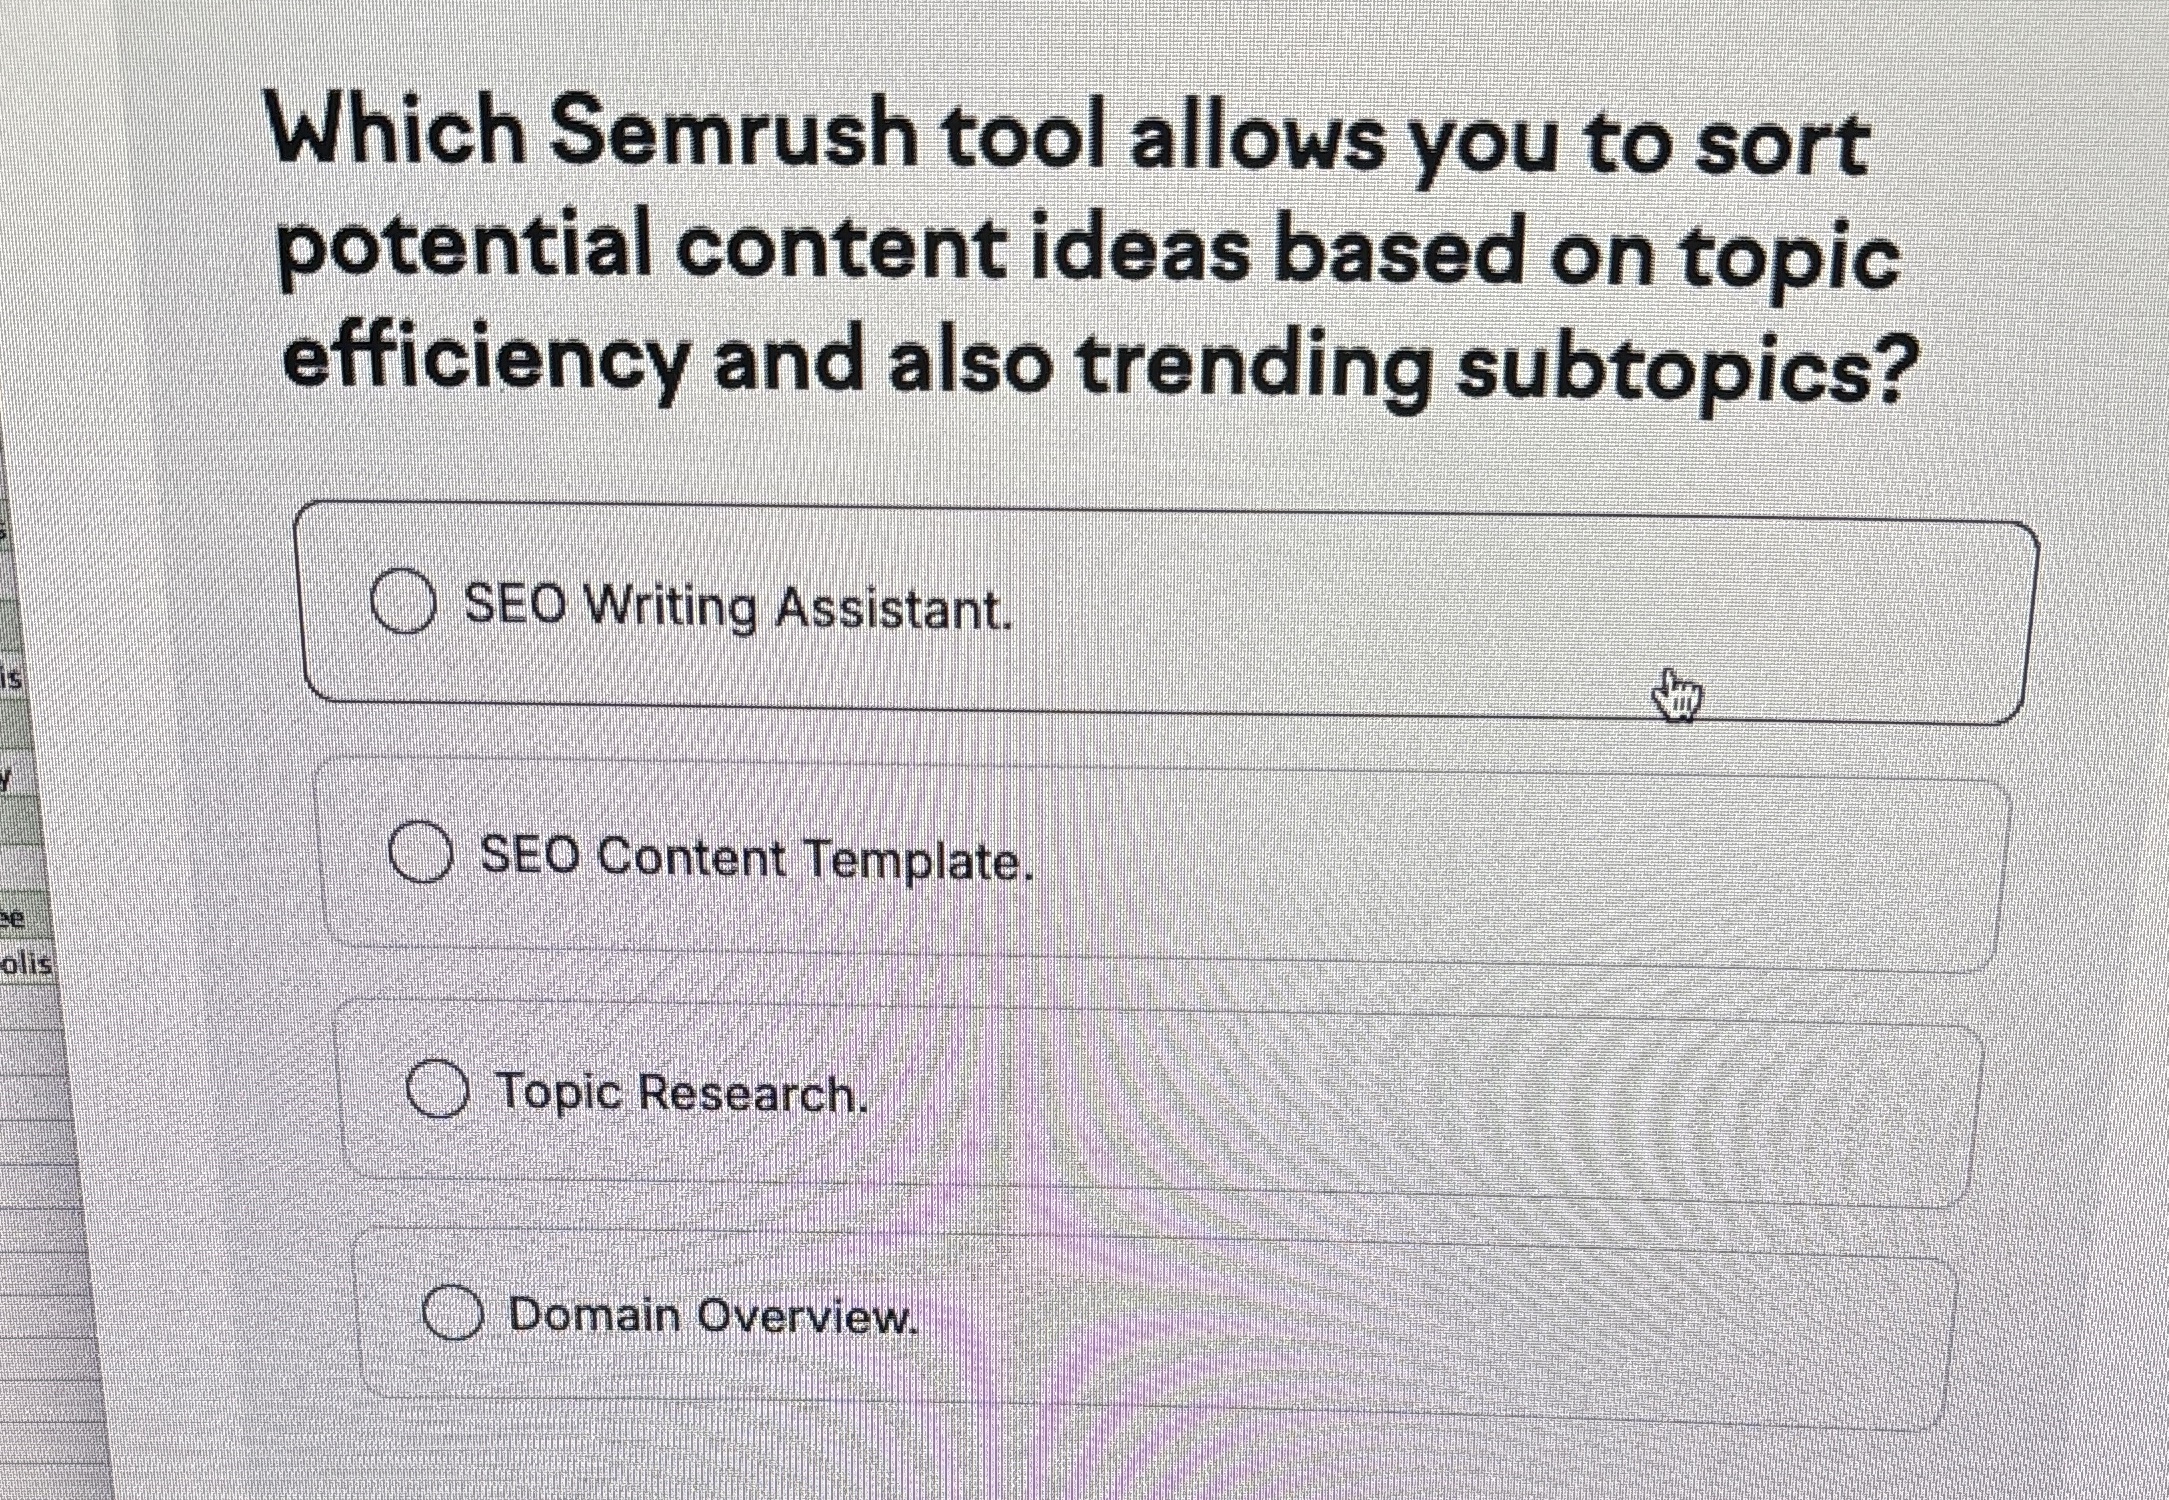Screen dimensions: 2169x1500
Task: Click the Domain Overview answer text
Action: [x=715, y=1314]
